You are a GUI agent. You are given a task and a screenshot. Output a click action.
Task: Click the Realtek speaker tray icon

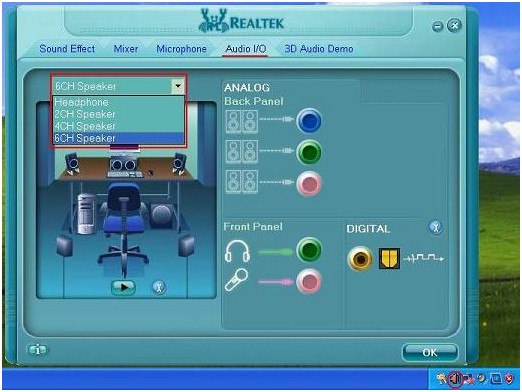[x=454, y=379]
